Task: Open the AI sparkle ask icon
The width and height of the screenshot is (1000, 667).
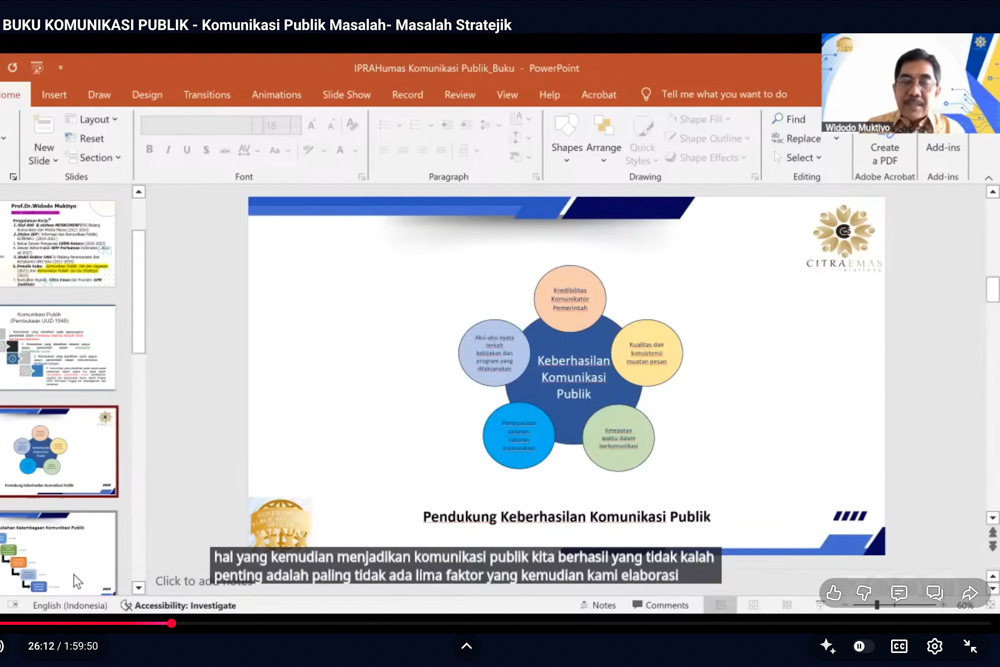Action: click(x=827, y=646)
